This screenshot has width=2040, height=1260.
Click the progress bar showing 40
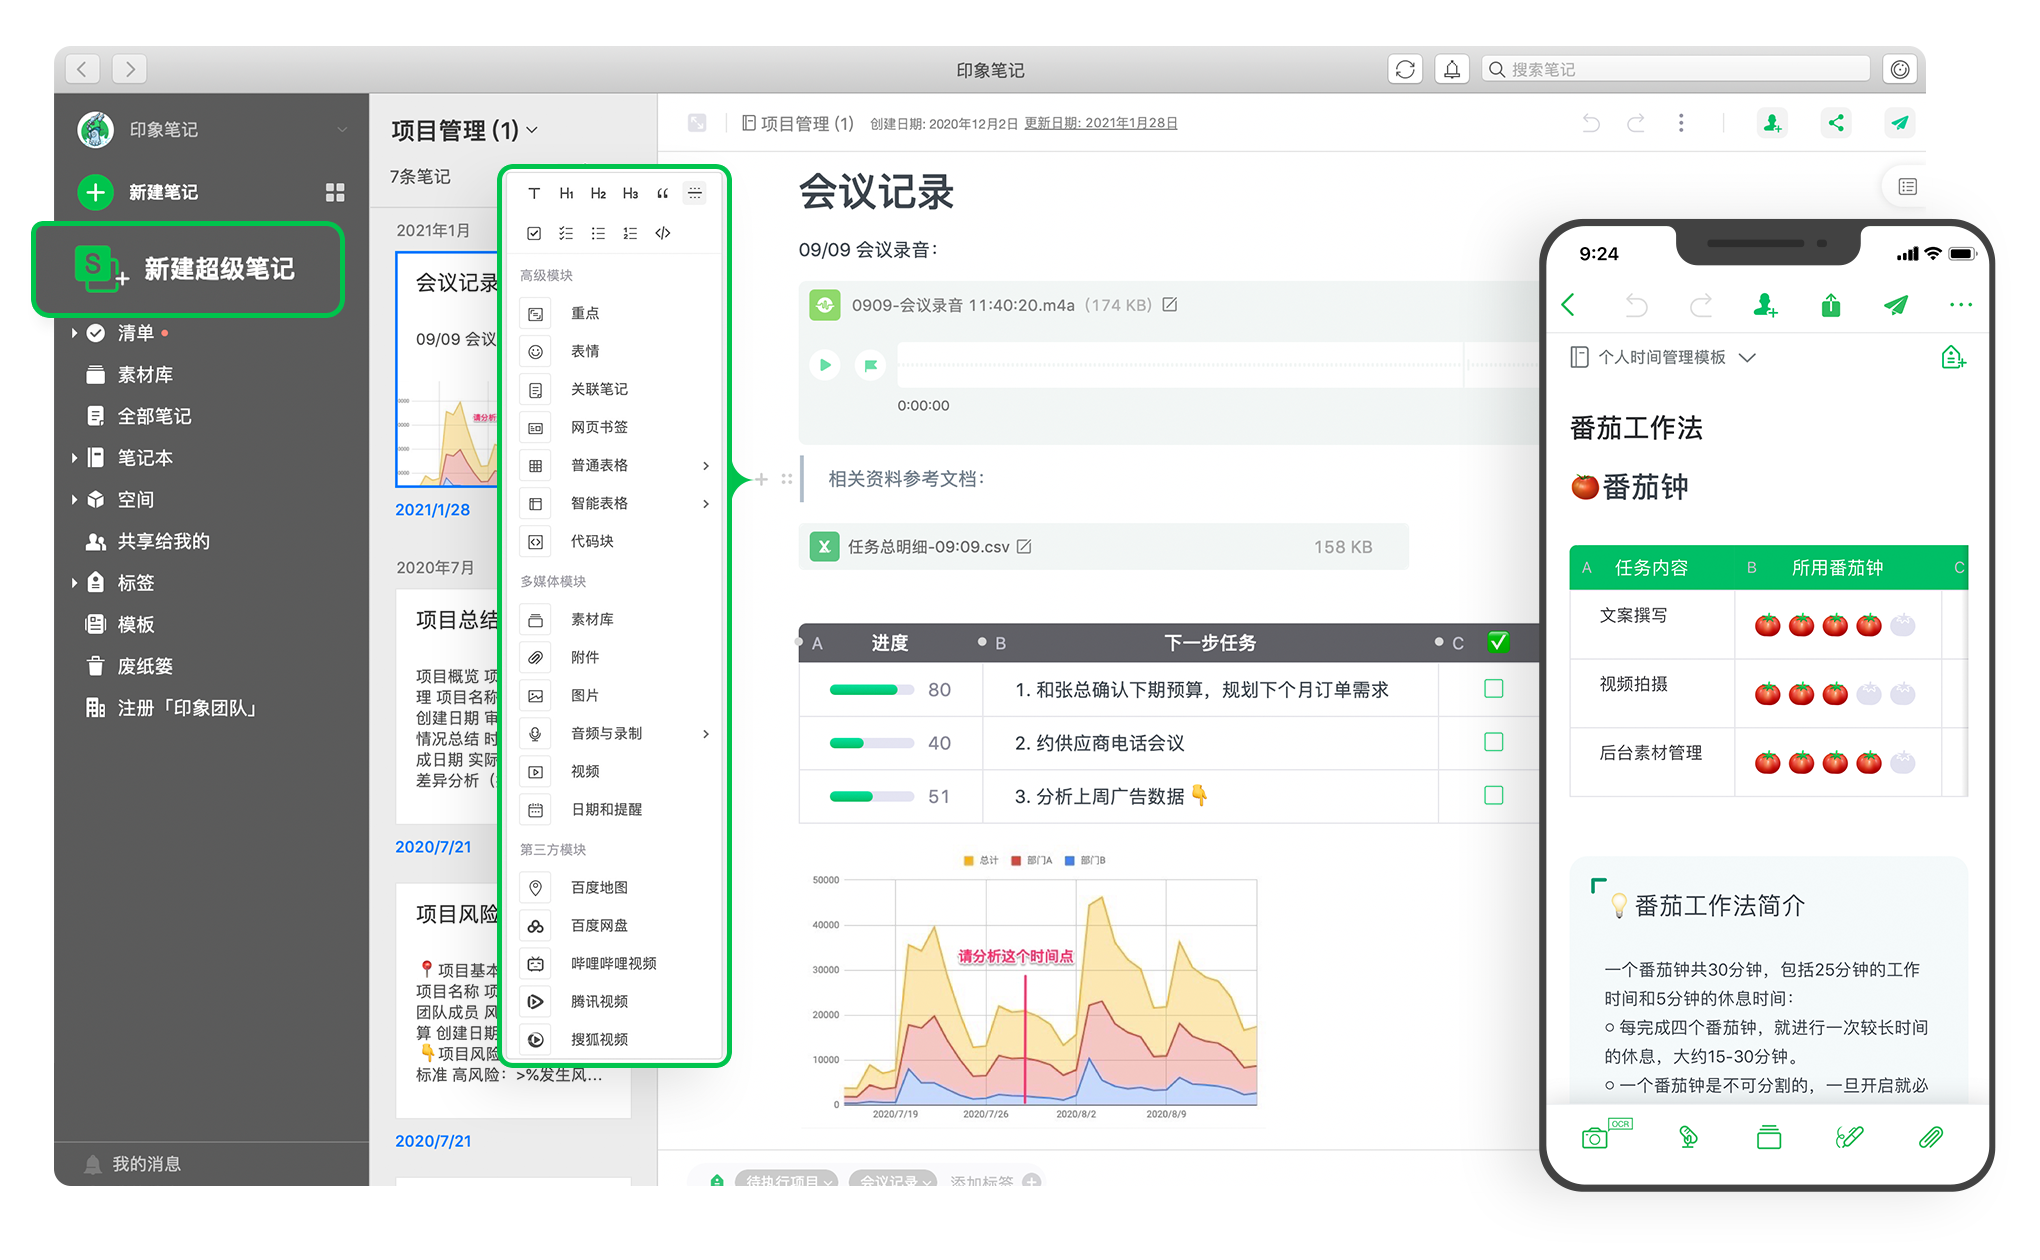pyautogui.click(x=871, y=743)
